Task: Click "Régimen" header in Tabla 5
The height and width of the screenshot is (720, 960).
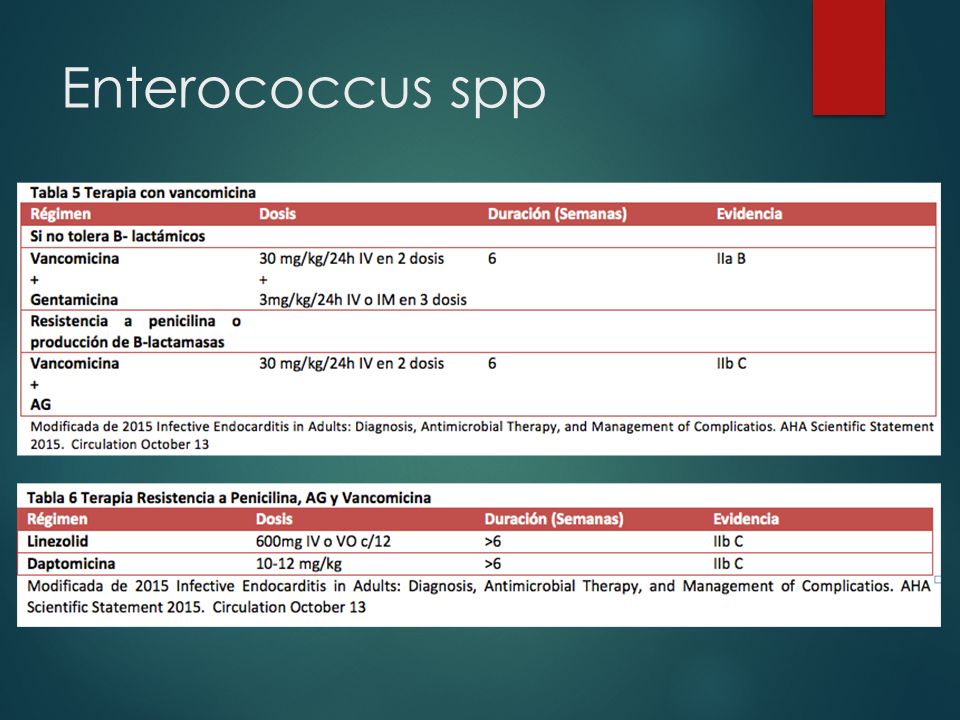Action: coord(61,214)
